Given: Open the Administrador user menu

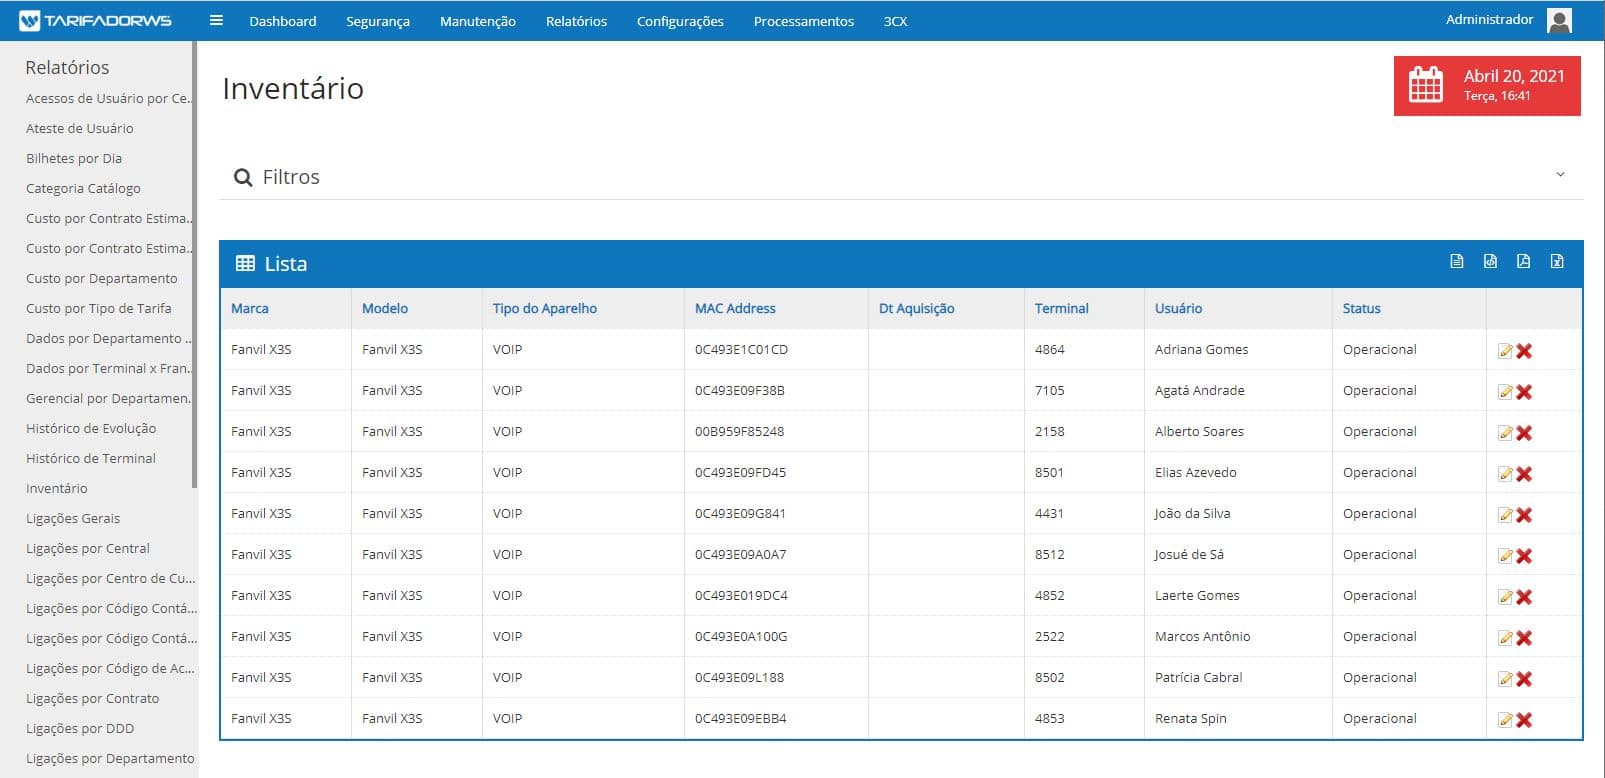Looking at the screenshot, I should point(1508,20).
